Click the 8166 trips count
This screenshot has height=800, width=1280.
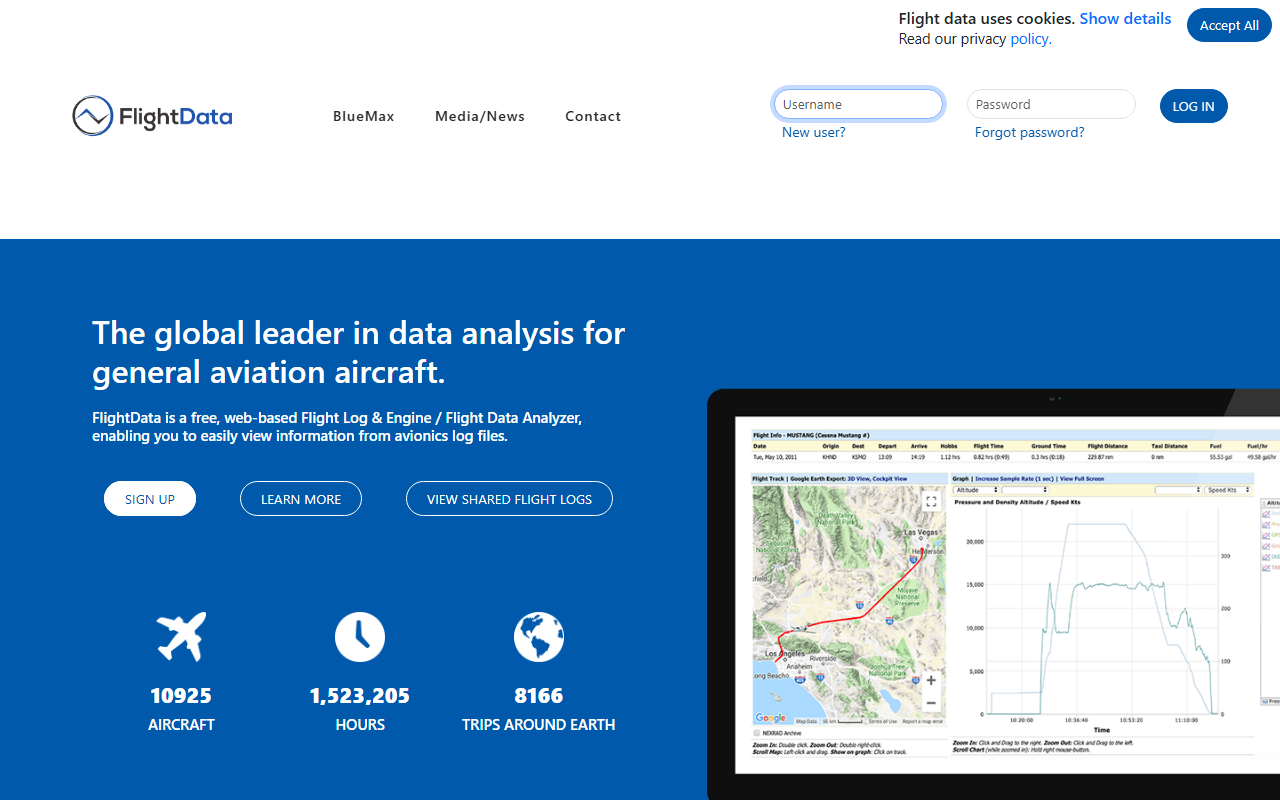point(539,695)
